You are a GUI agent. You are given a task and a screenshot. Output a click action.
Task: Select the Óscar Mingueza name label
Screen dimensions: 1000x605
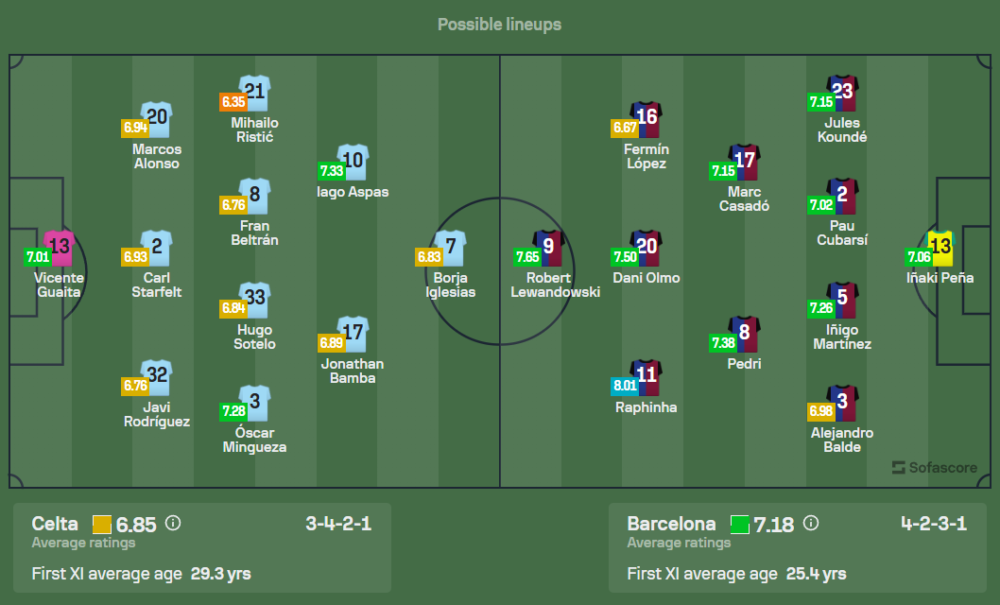(254, 440)
